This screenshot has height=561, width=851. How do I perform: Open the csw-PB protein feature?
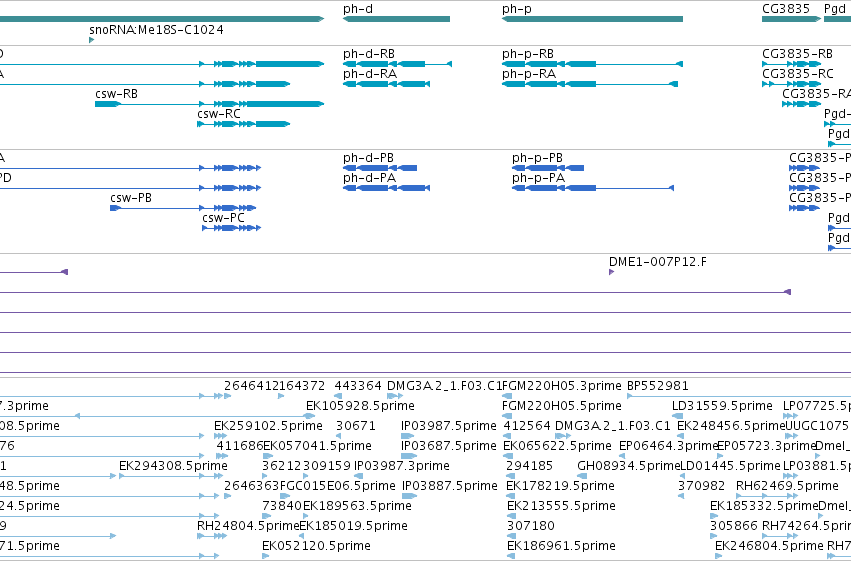pyautogui.click(x=183, y=208)
